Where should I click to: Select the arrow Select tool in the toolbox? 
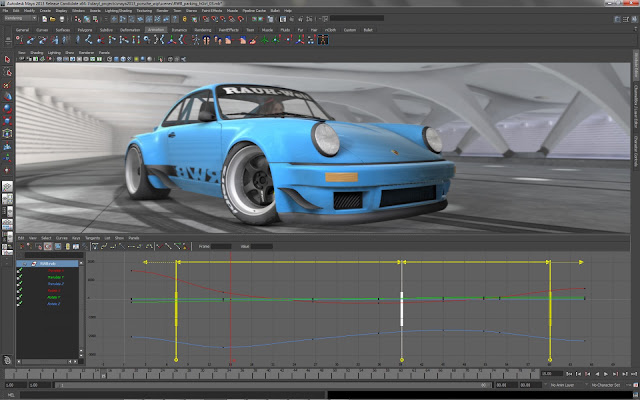pyautogui.click(x=7, y=59)
